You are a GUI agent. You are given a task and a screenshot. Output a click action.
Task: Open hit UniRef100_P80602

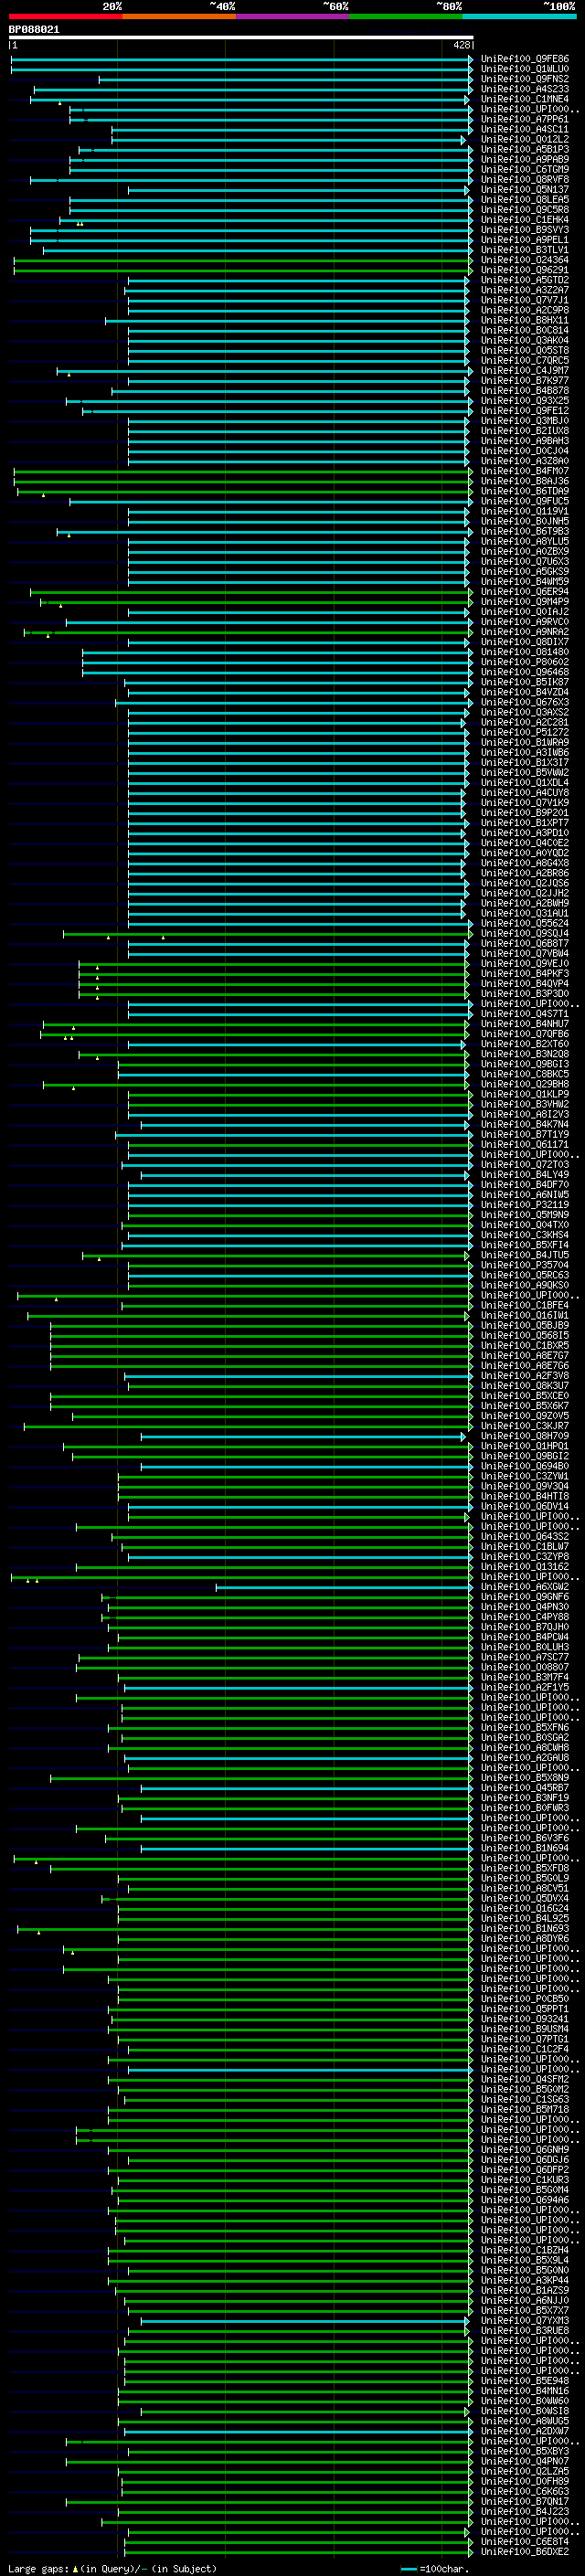[x=524, y=662]
